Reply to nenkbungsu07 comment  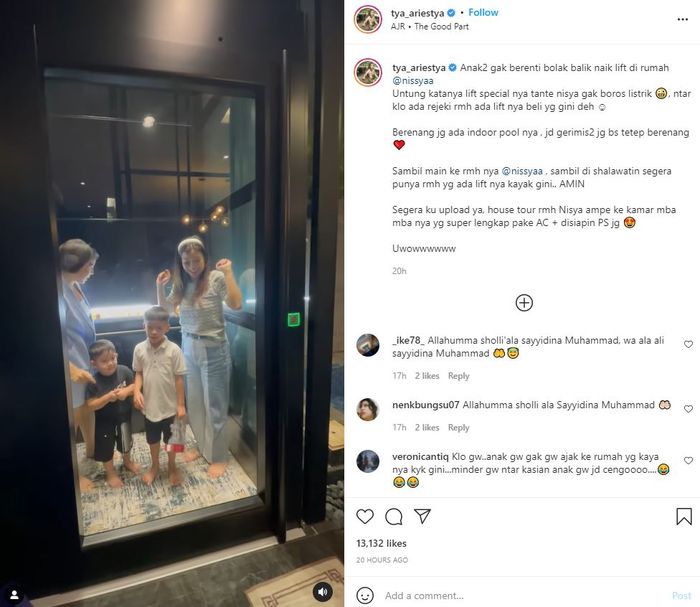coord(458,428)
